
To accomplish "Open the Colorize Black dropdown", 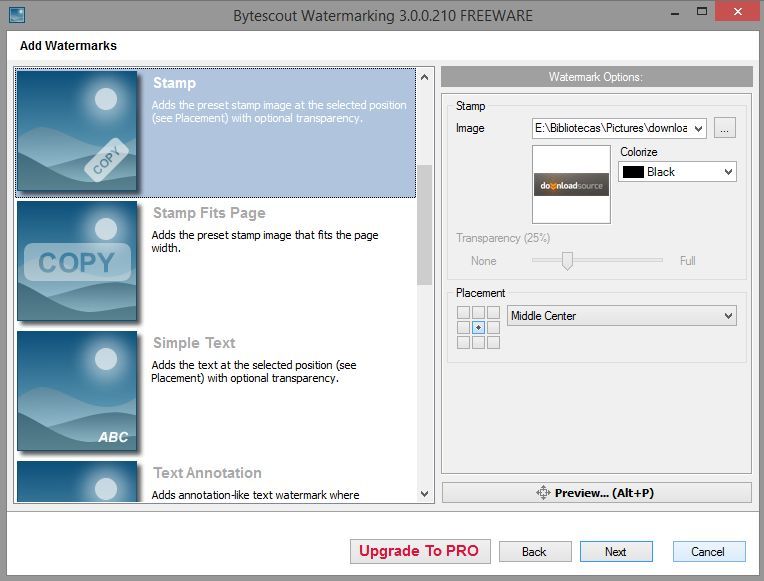I will (x=677, y=172).
